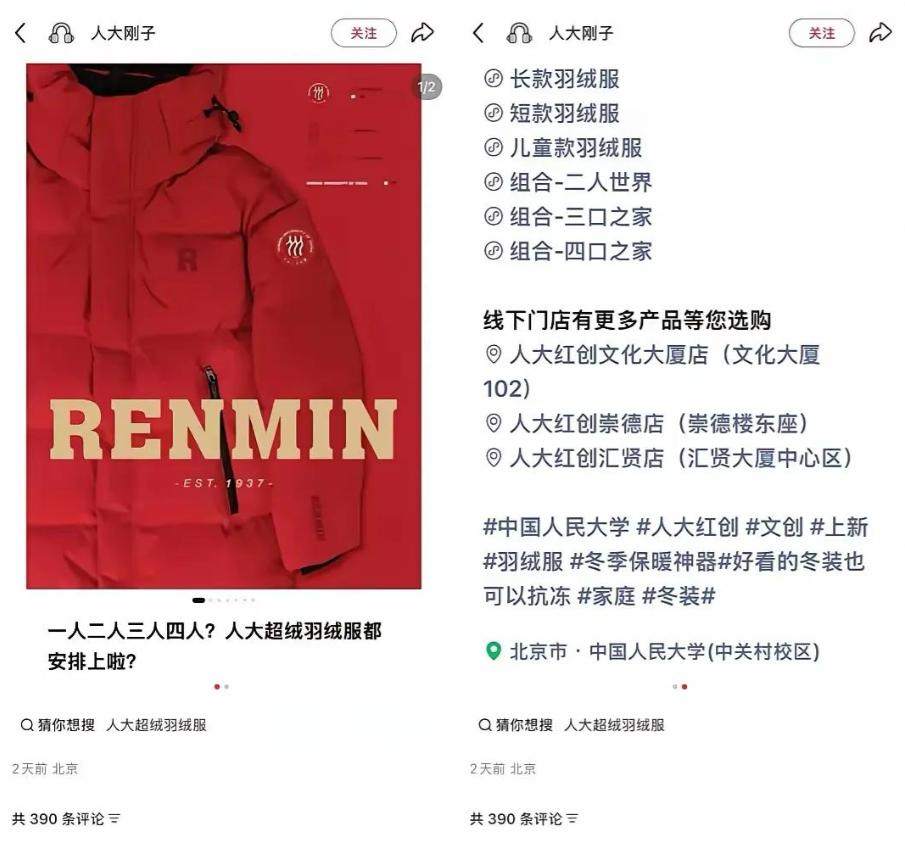Open 人大刚子 headphone avatar on left post
905x848 pixels.
tap(61, 33)
